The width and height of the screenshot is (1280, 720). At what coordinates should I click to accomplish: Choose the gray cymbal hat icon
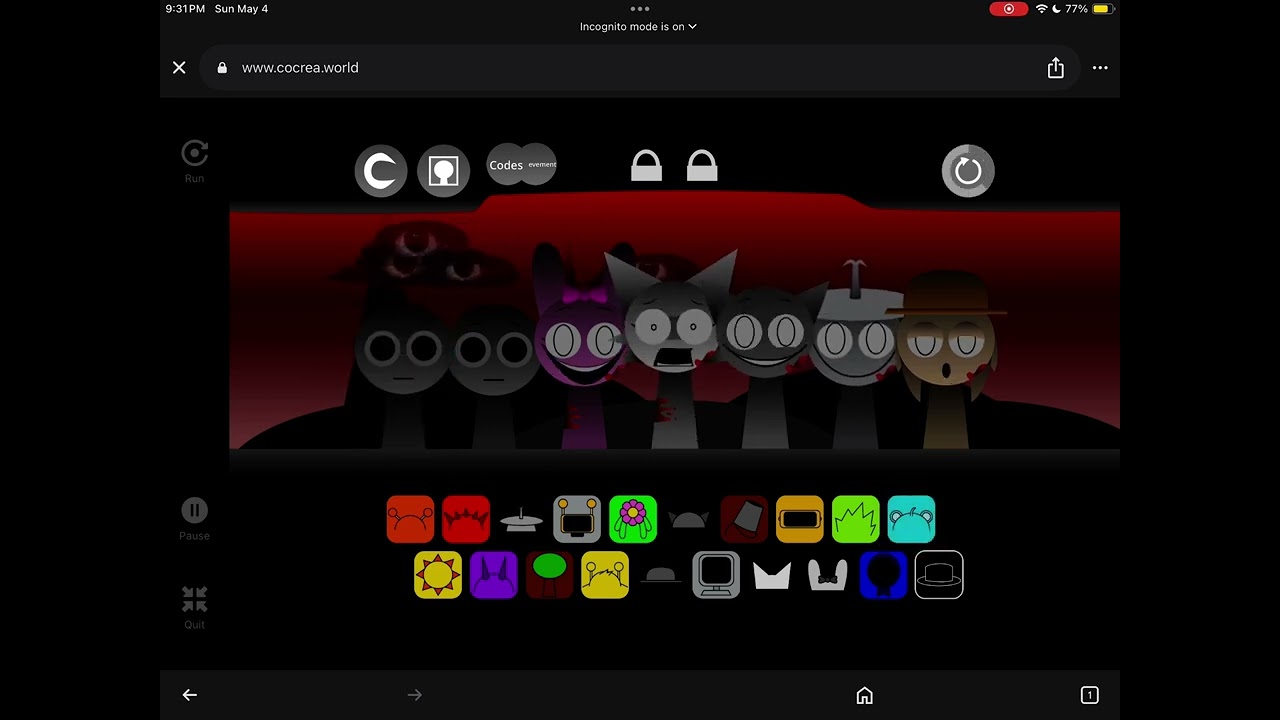(x=521, y=520)
